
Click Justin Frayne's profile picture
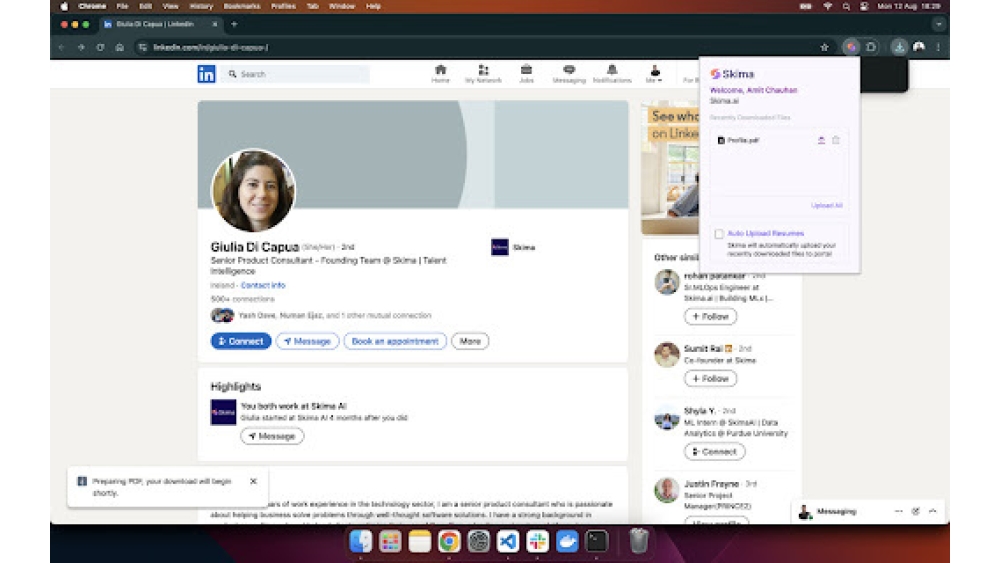click(x=666, y=490)
